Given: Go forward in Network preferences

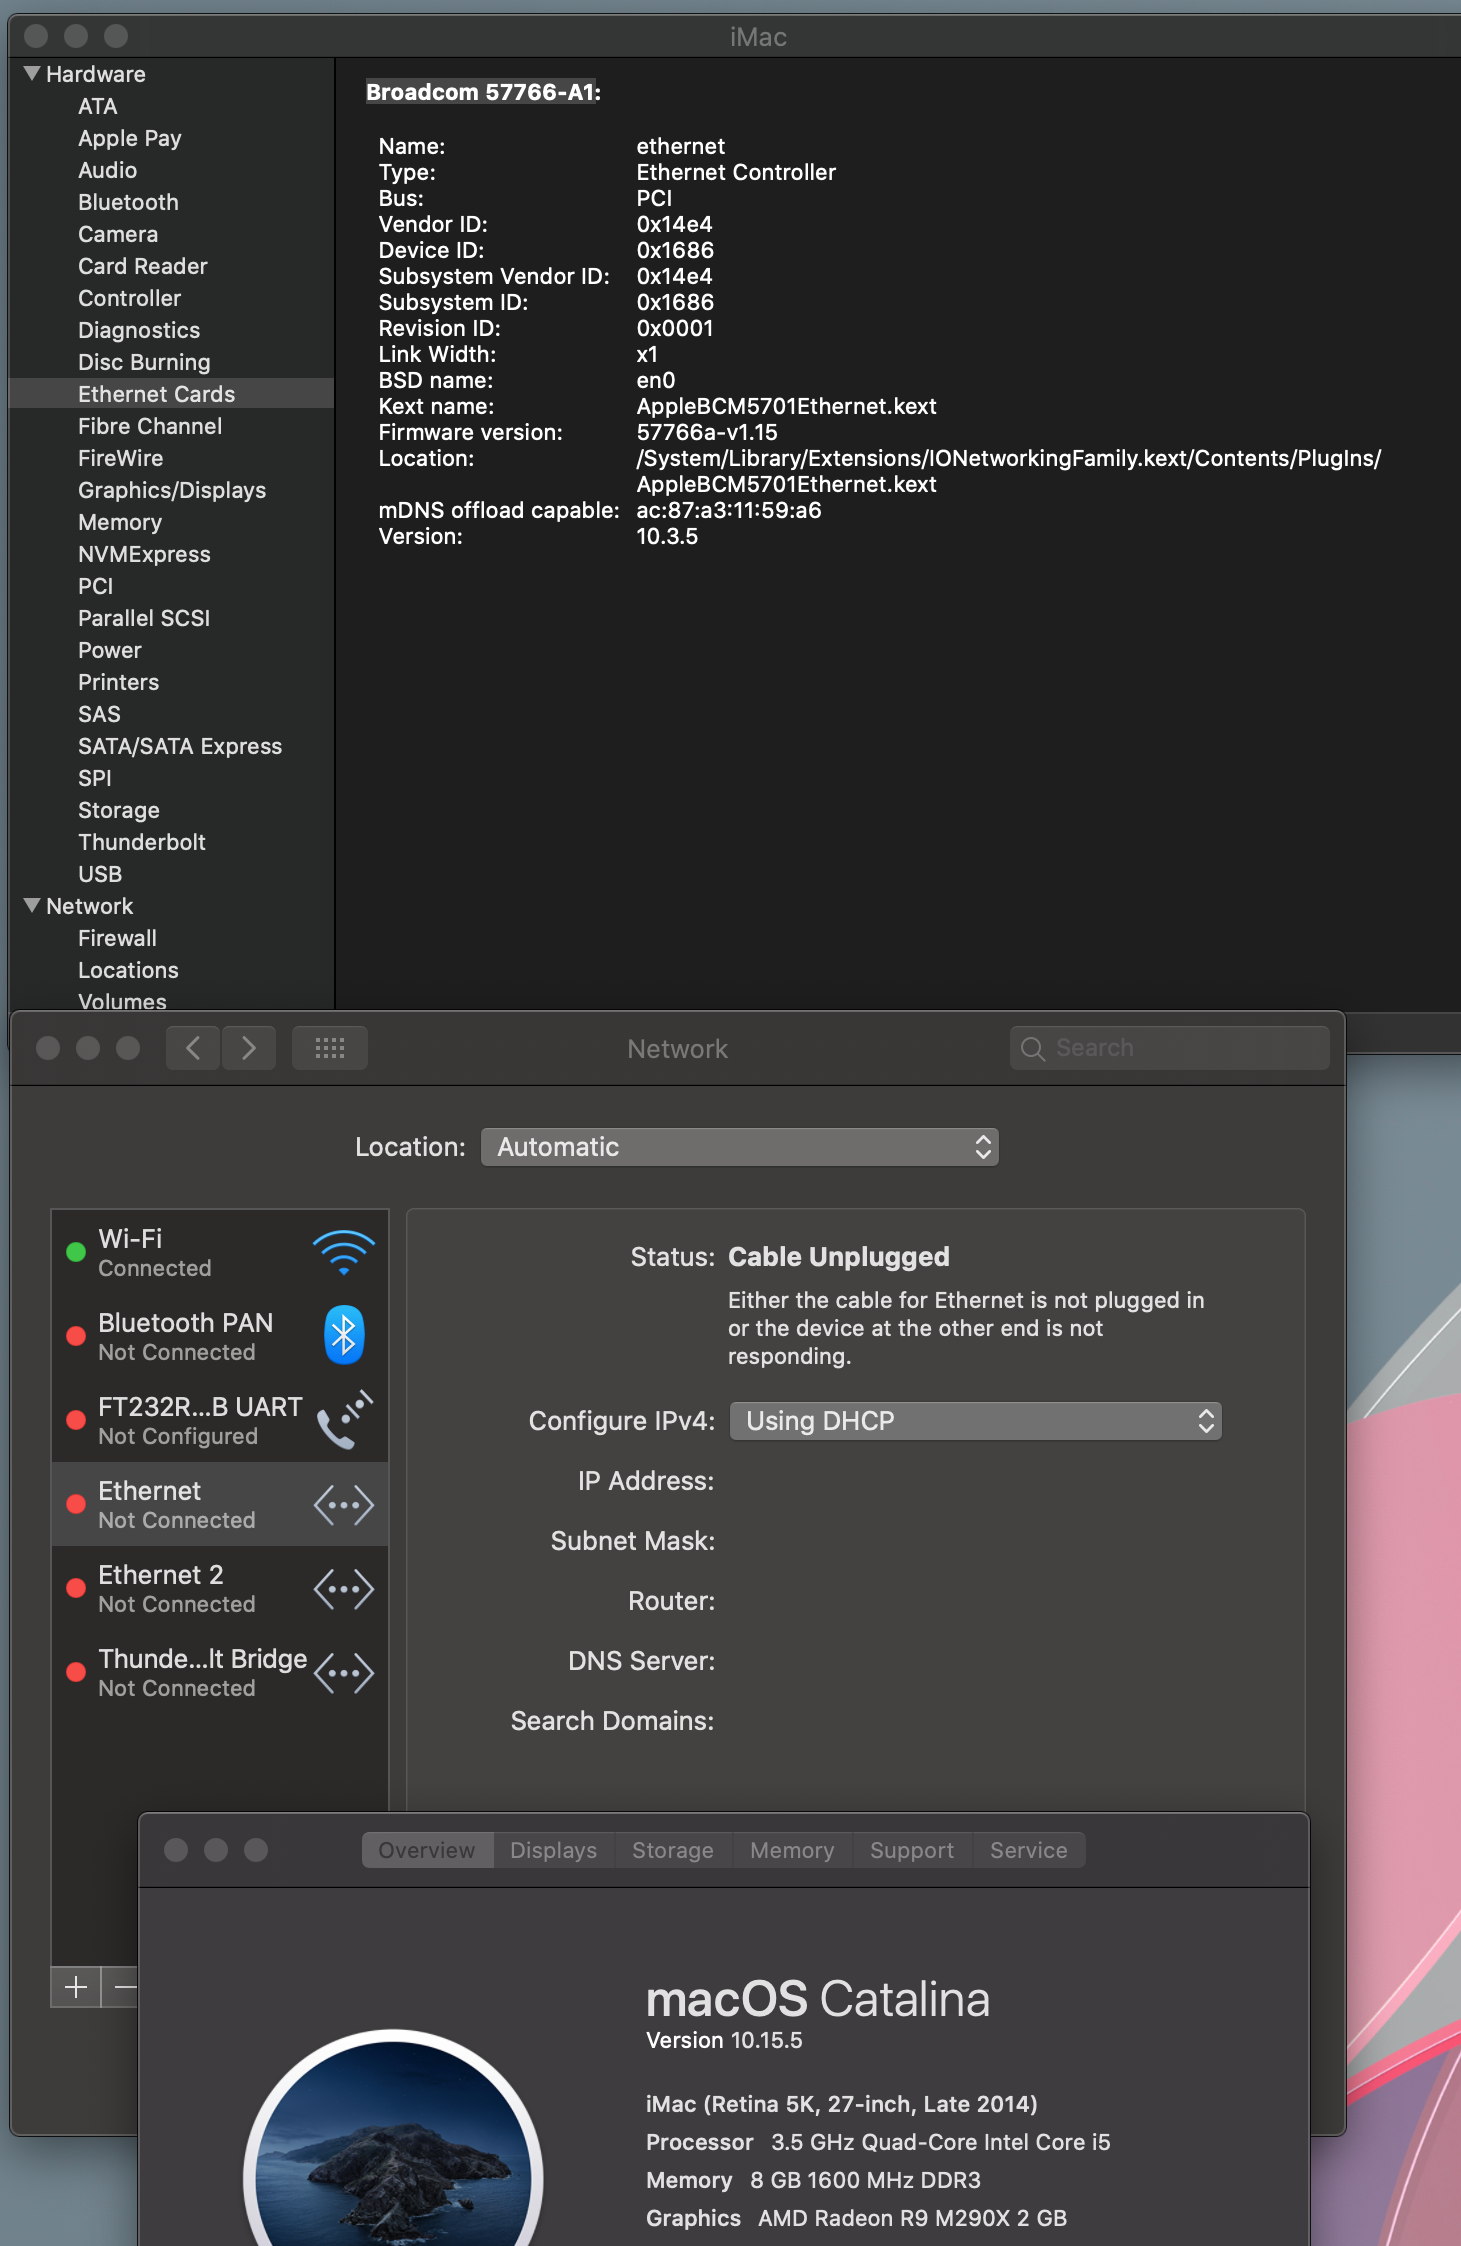Looking at the screenshot, I should 249,1048.
